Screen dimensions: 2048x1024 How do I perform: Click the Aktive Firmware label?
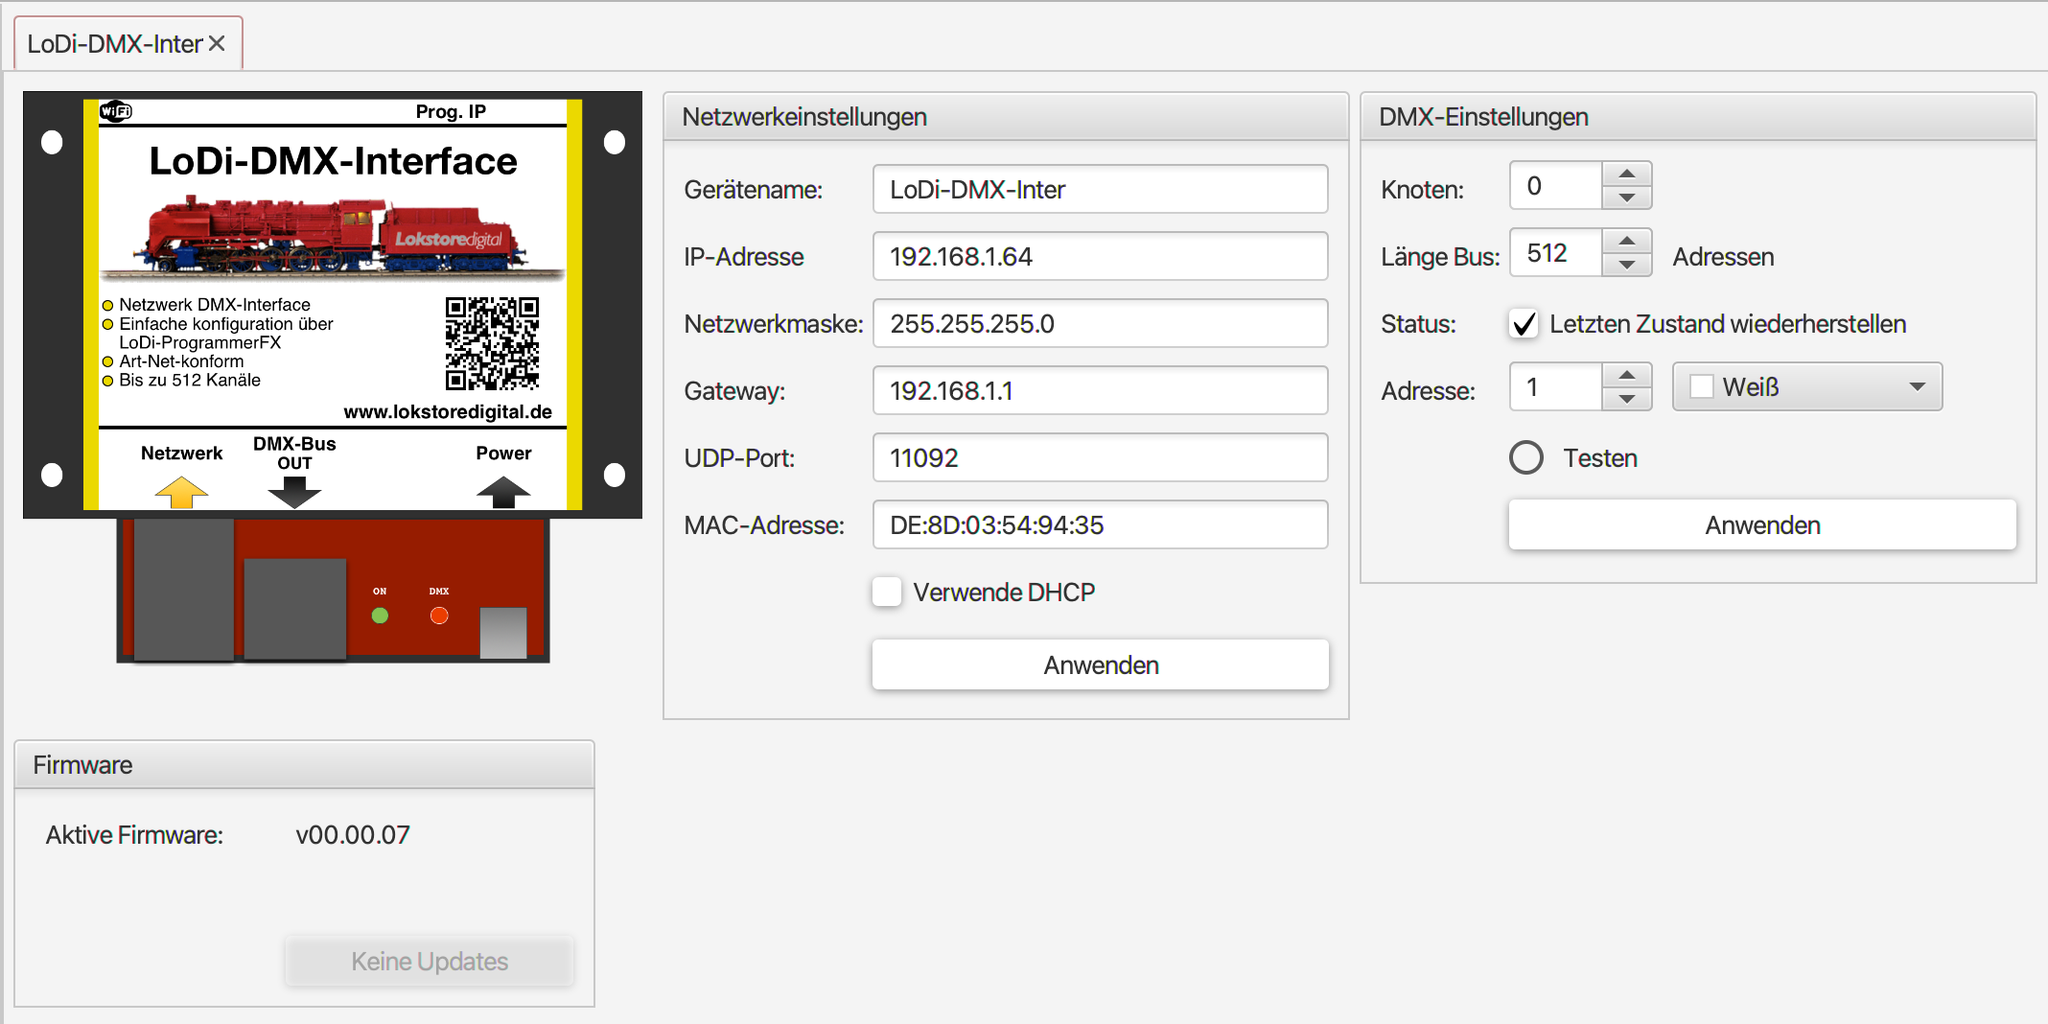pyautogui.click(x=134, y=835)
